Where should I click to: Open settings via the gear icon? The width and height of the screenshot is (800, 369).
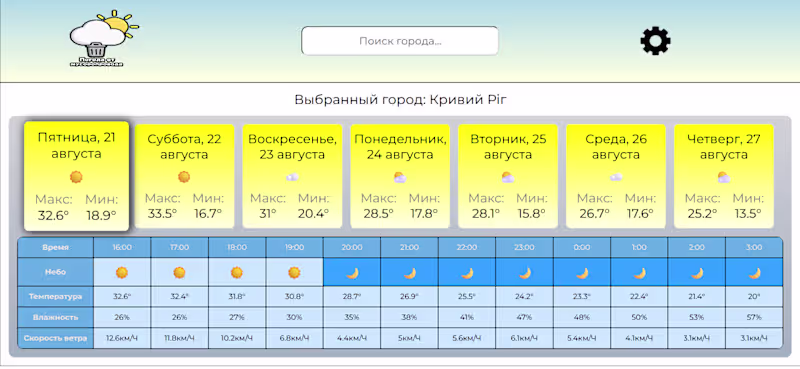click(656, 41)
